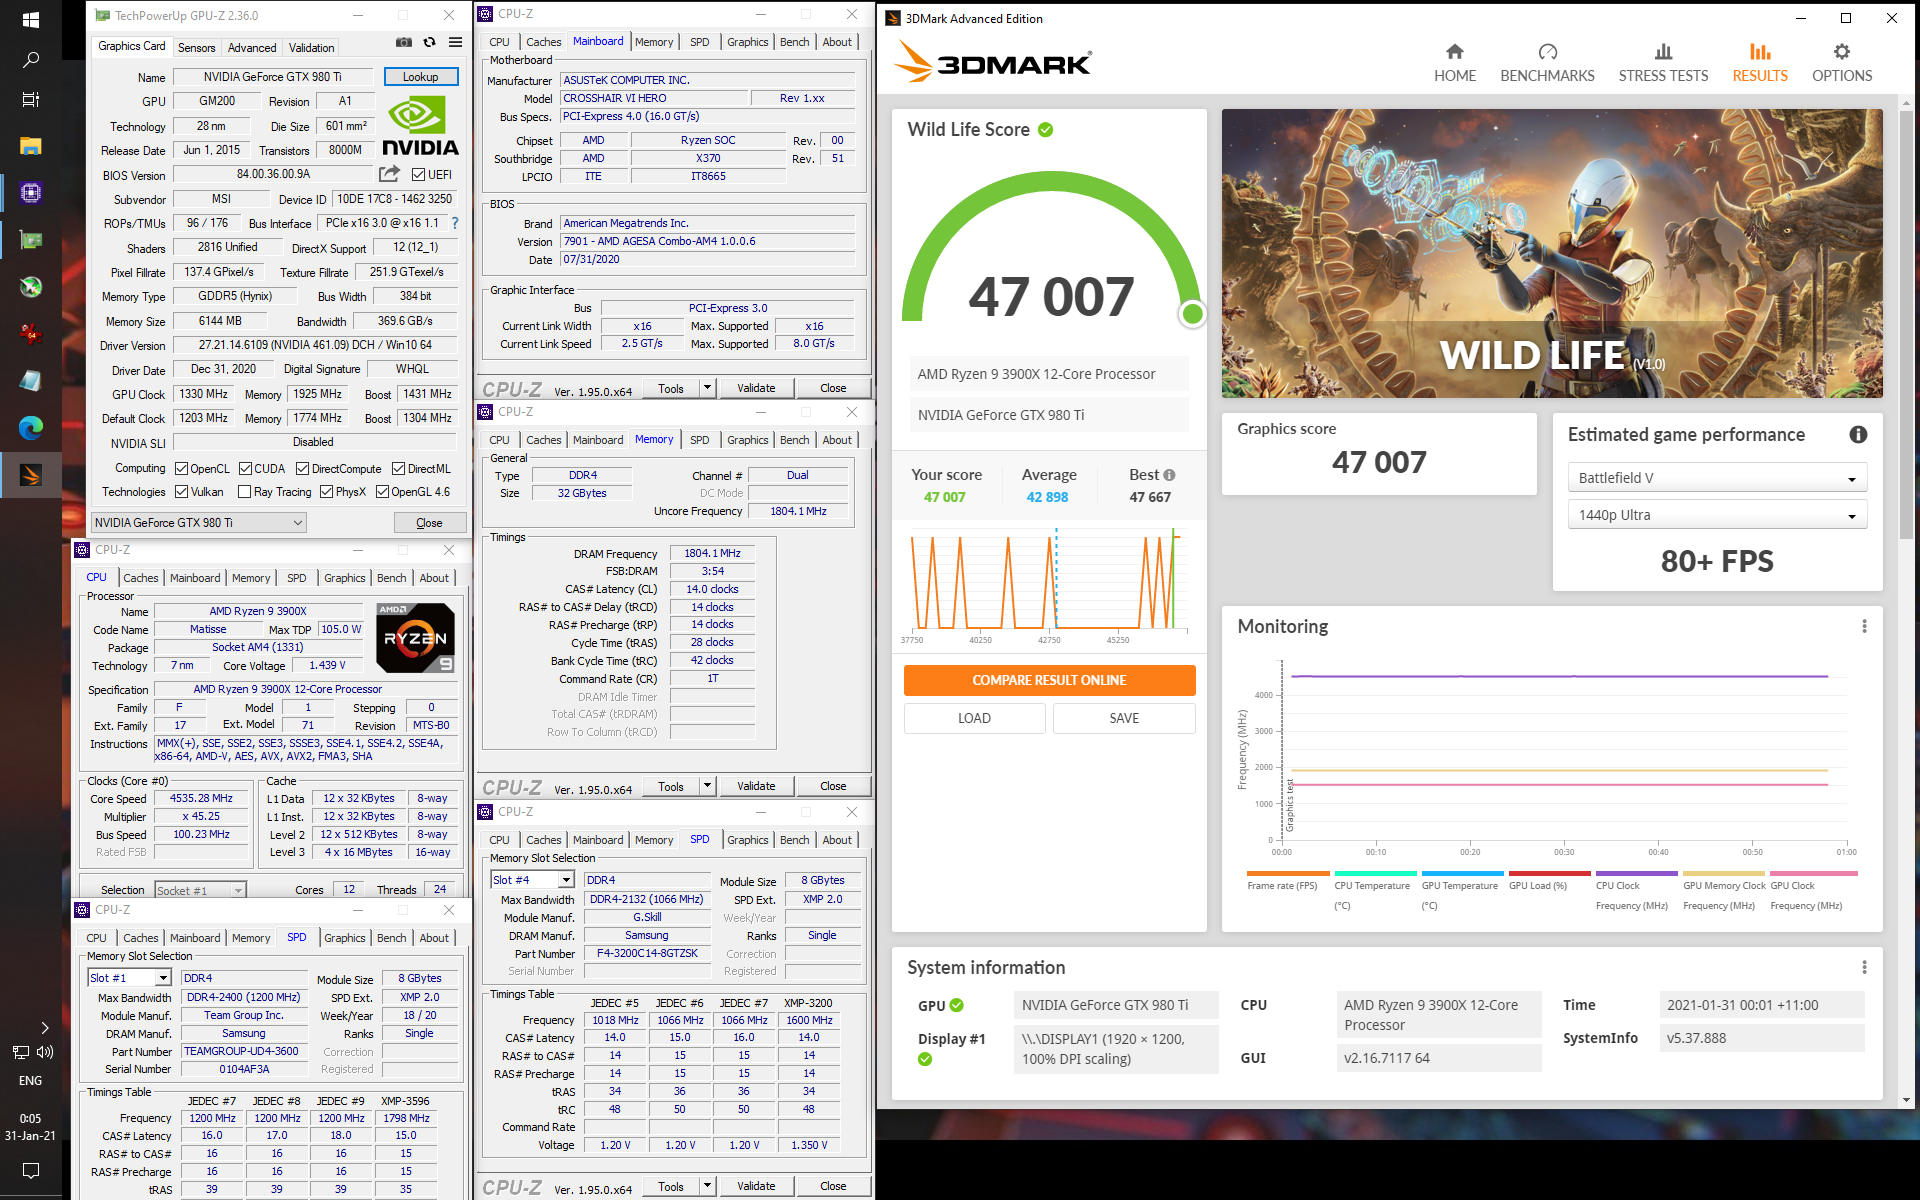Go to 3DMark Home icon
The width and height of the screenshot is (1920, 1200).
[1455, 52]
